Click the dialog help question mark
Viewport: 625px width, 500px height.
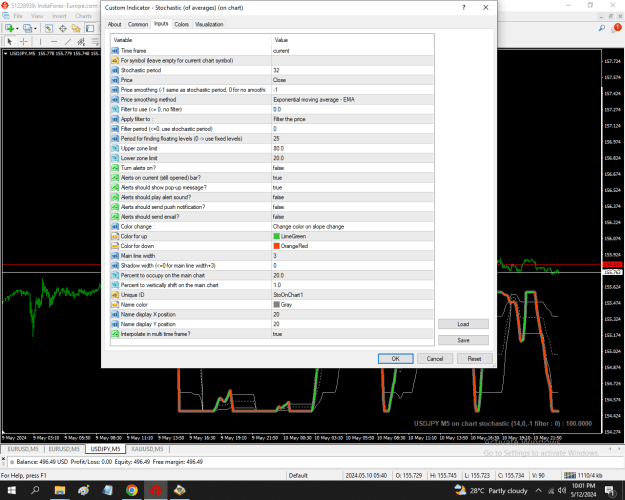click(464, 8)
